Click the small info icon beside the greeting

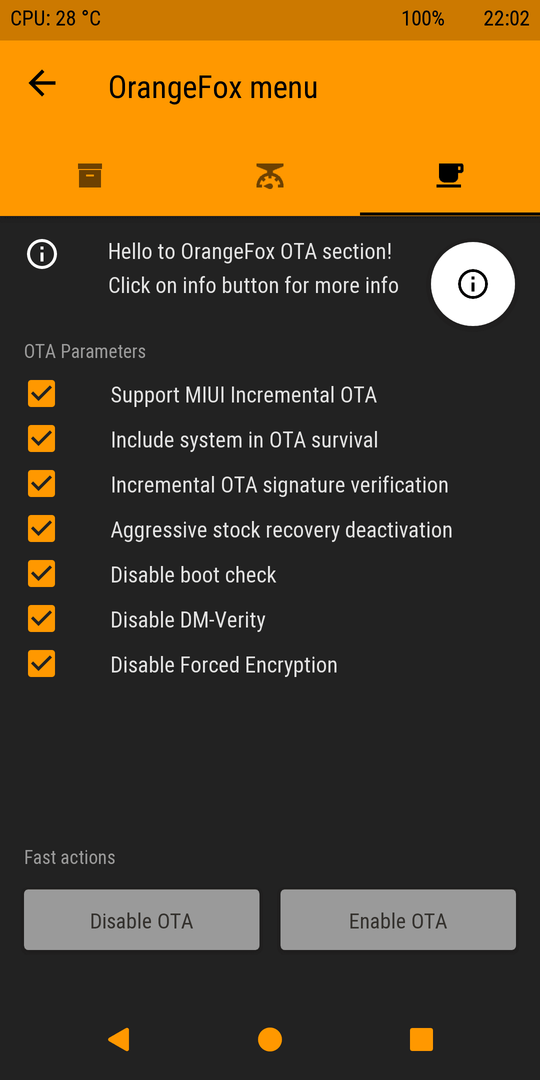tap(42, 254)
